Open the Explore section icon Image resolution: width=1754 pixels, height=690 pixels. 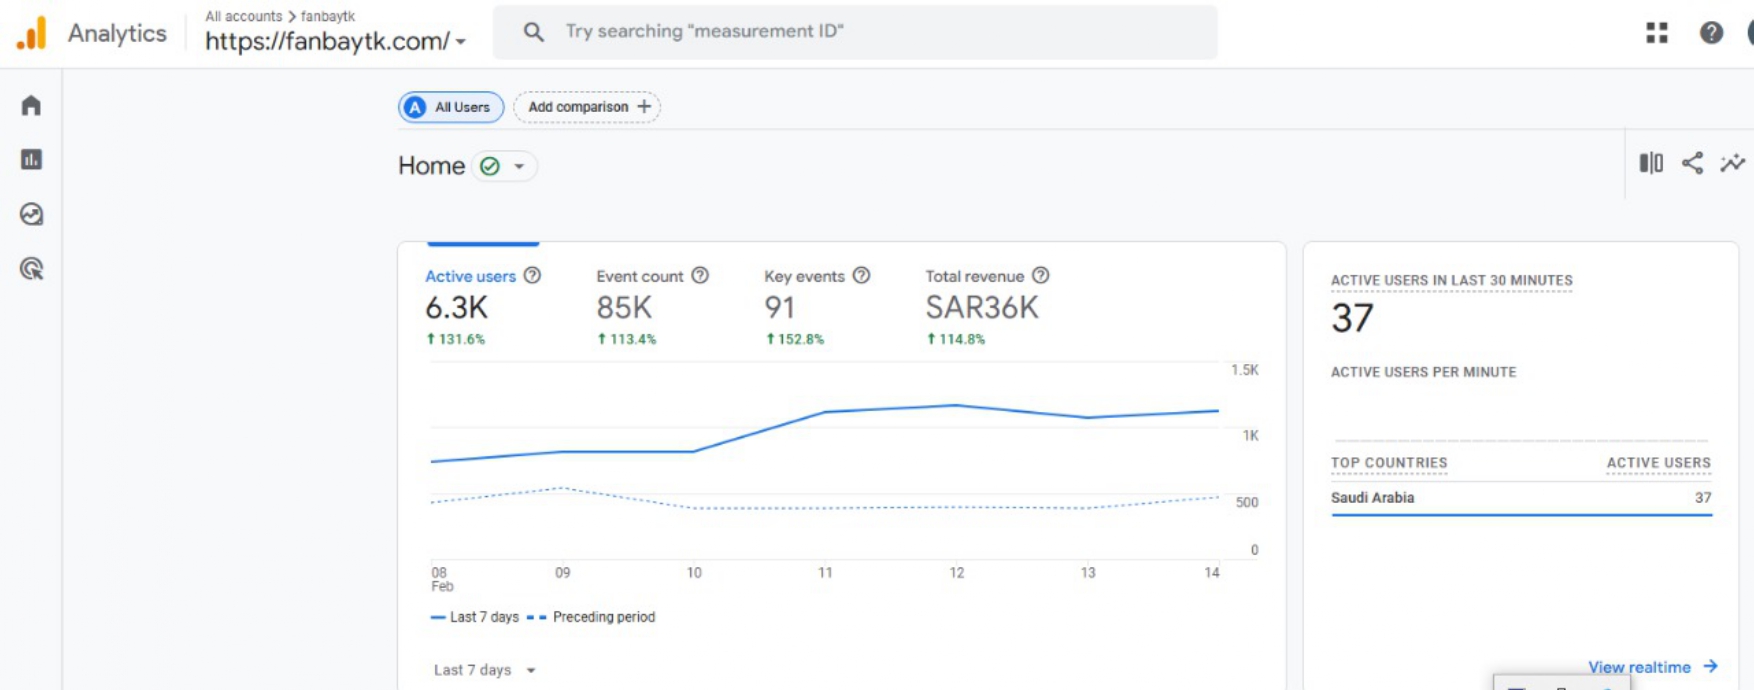31,214
